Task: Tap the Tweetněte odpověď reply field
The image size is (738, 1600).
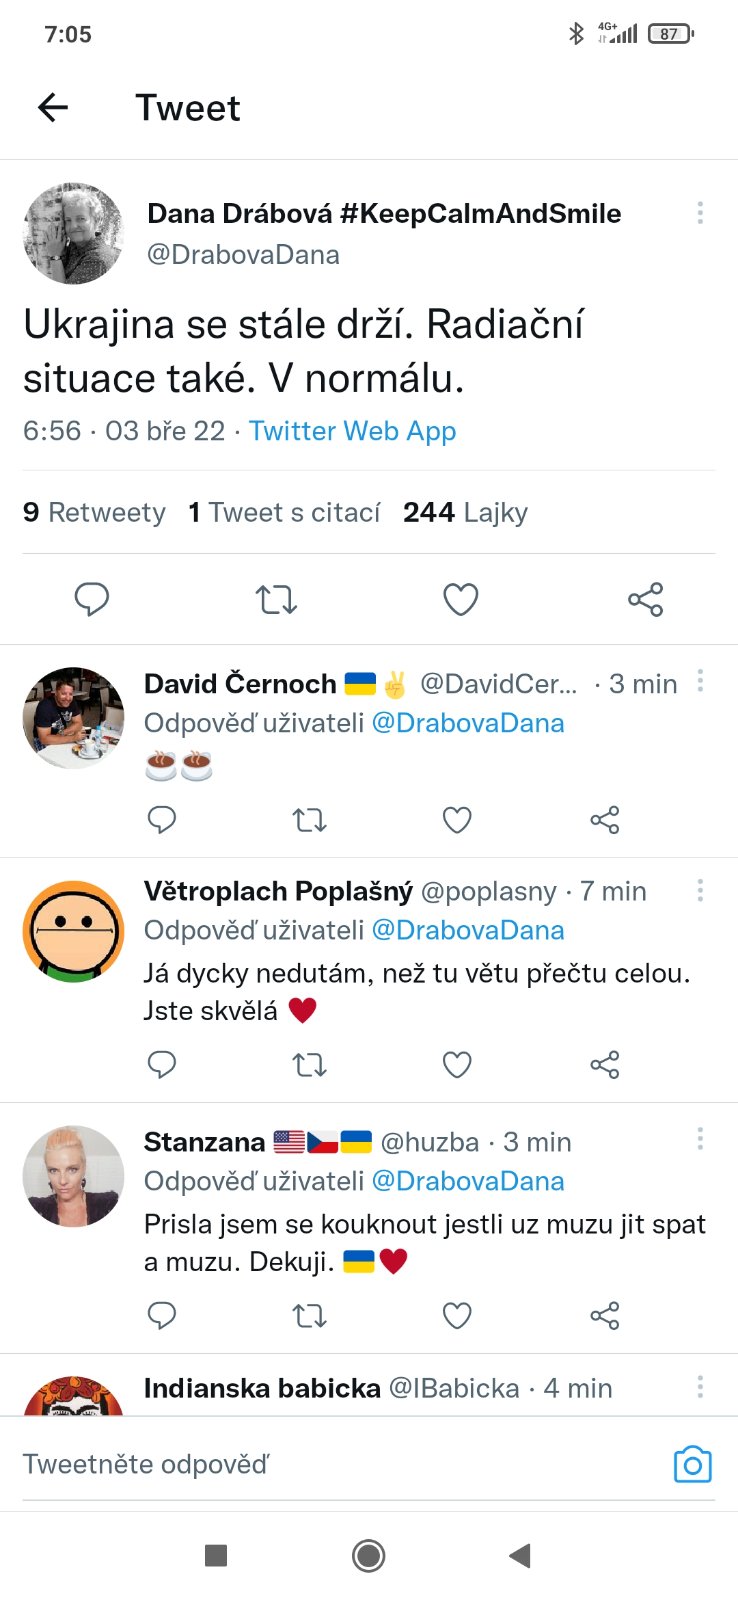Action: 300,1464
